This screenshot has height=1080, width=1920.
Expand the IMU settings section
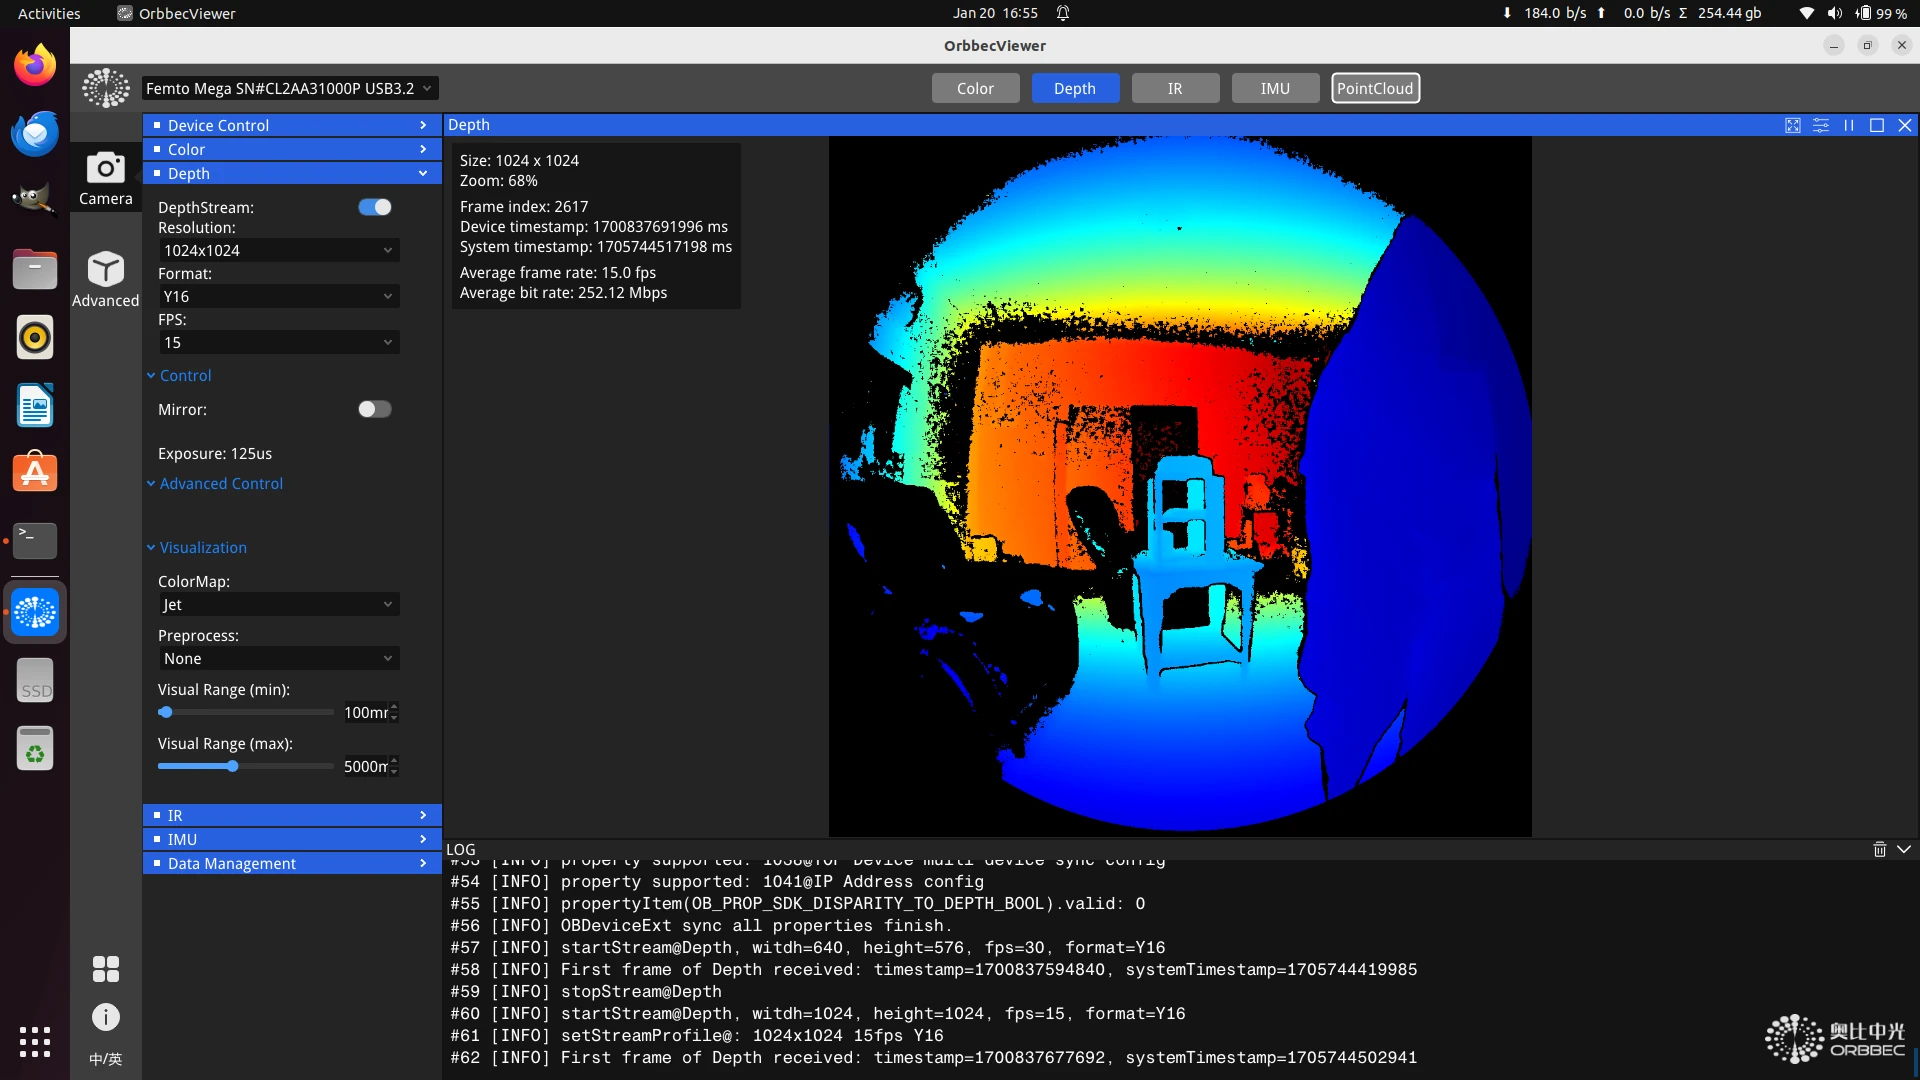(292, 839)
